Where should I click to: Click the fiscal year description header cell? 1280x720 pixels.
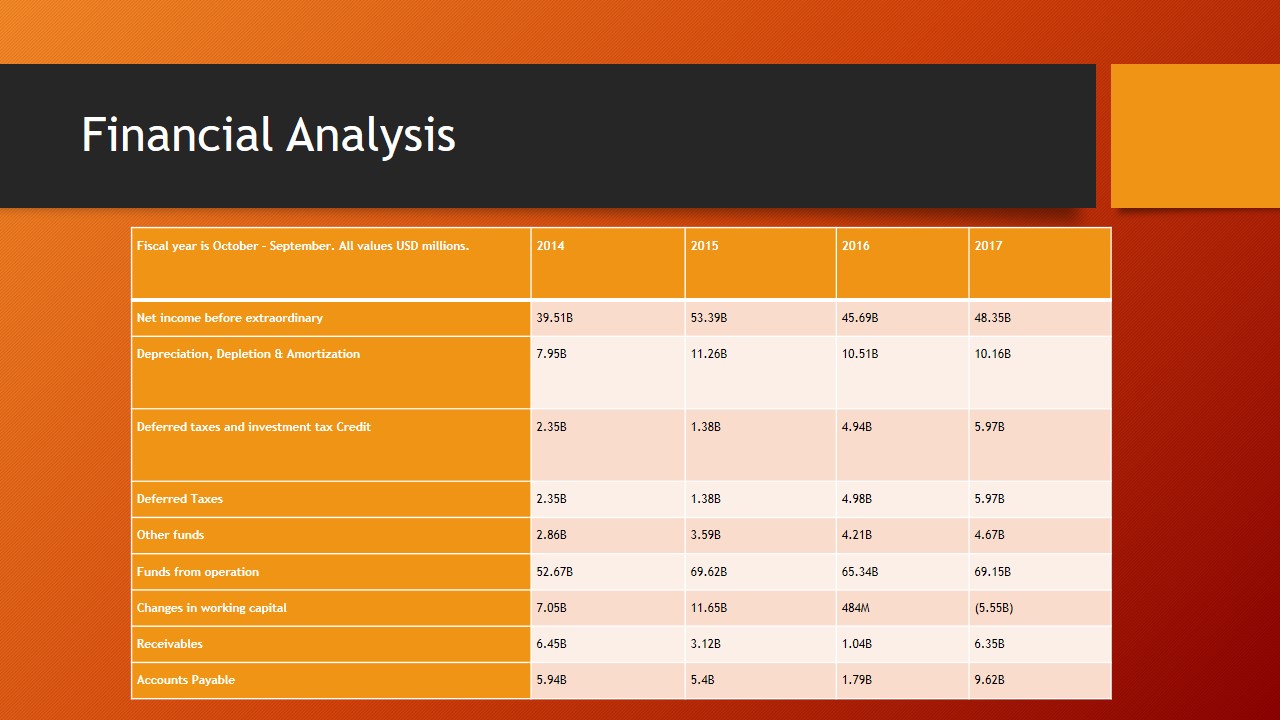[303, 246]
